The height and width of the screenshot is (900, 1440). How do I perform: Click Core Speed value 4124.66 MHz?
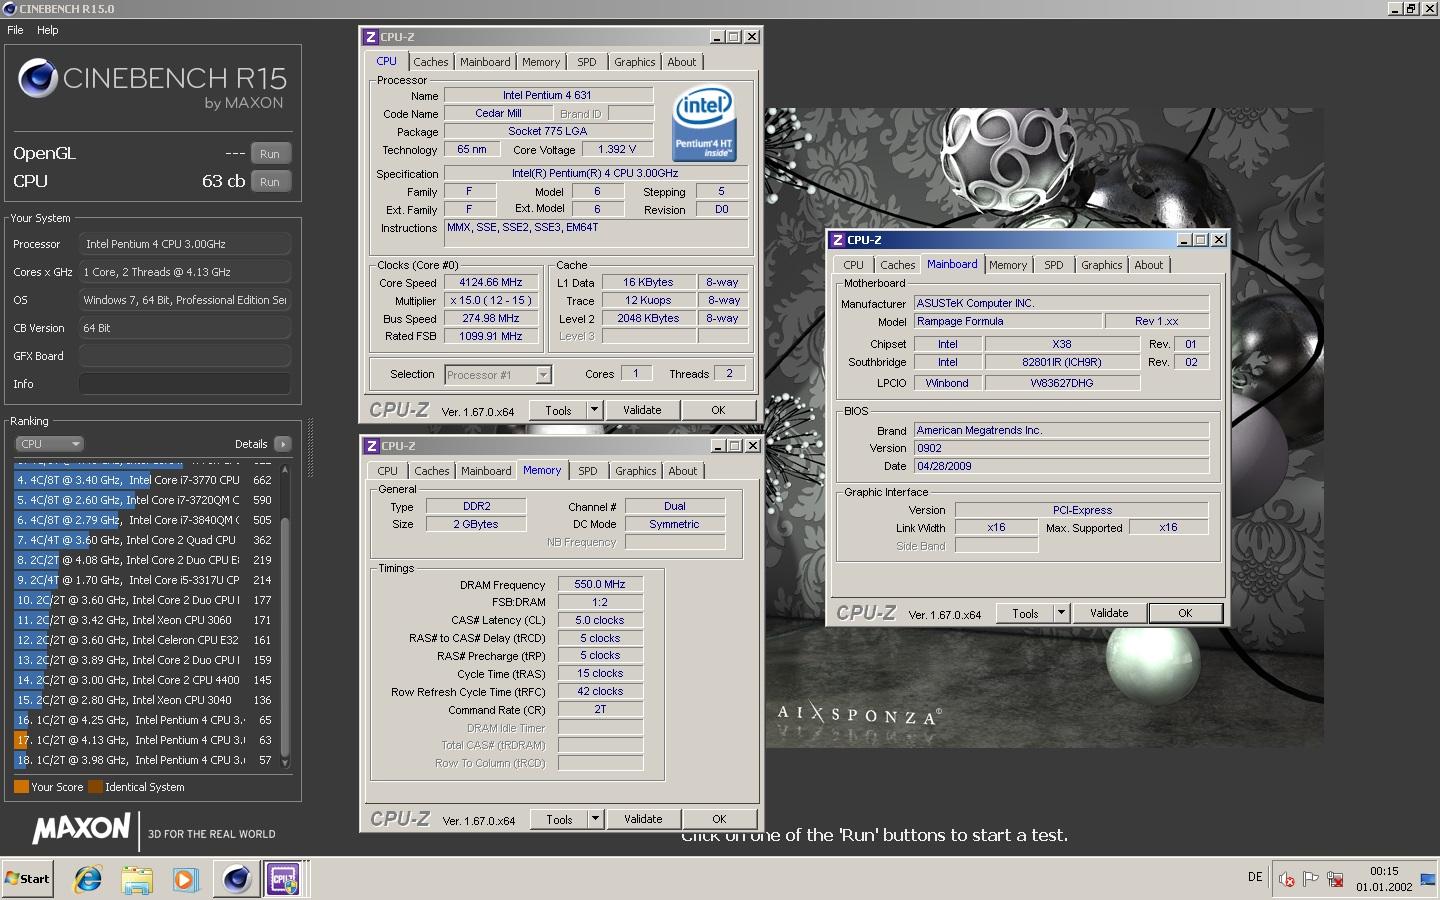click(x=491, y=283)
